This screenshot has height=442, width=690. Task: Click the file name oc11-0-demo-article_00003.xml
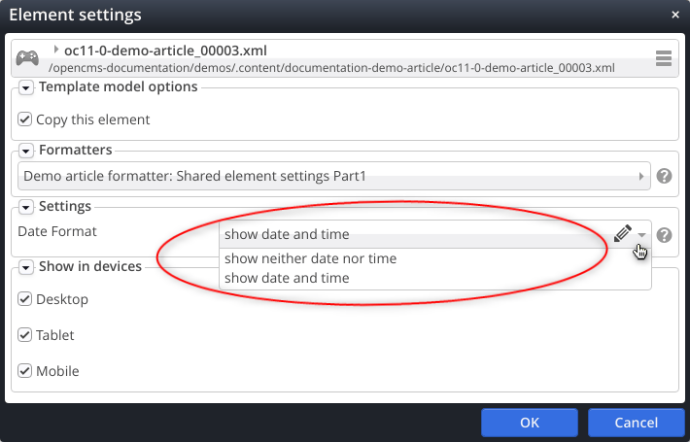(165, 51)
